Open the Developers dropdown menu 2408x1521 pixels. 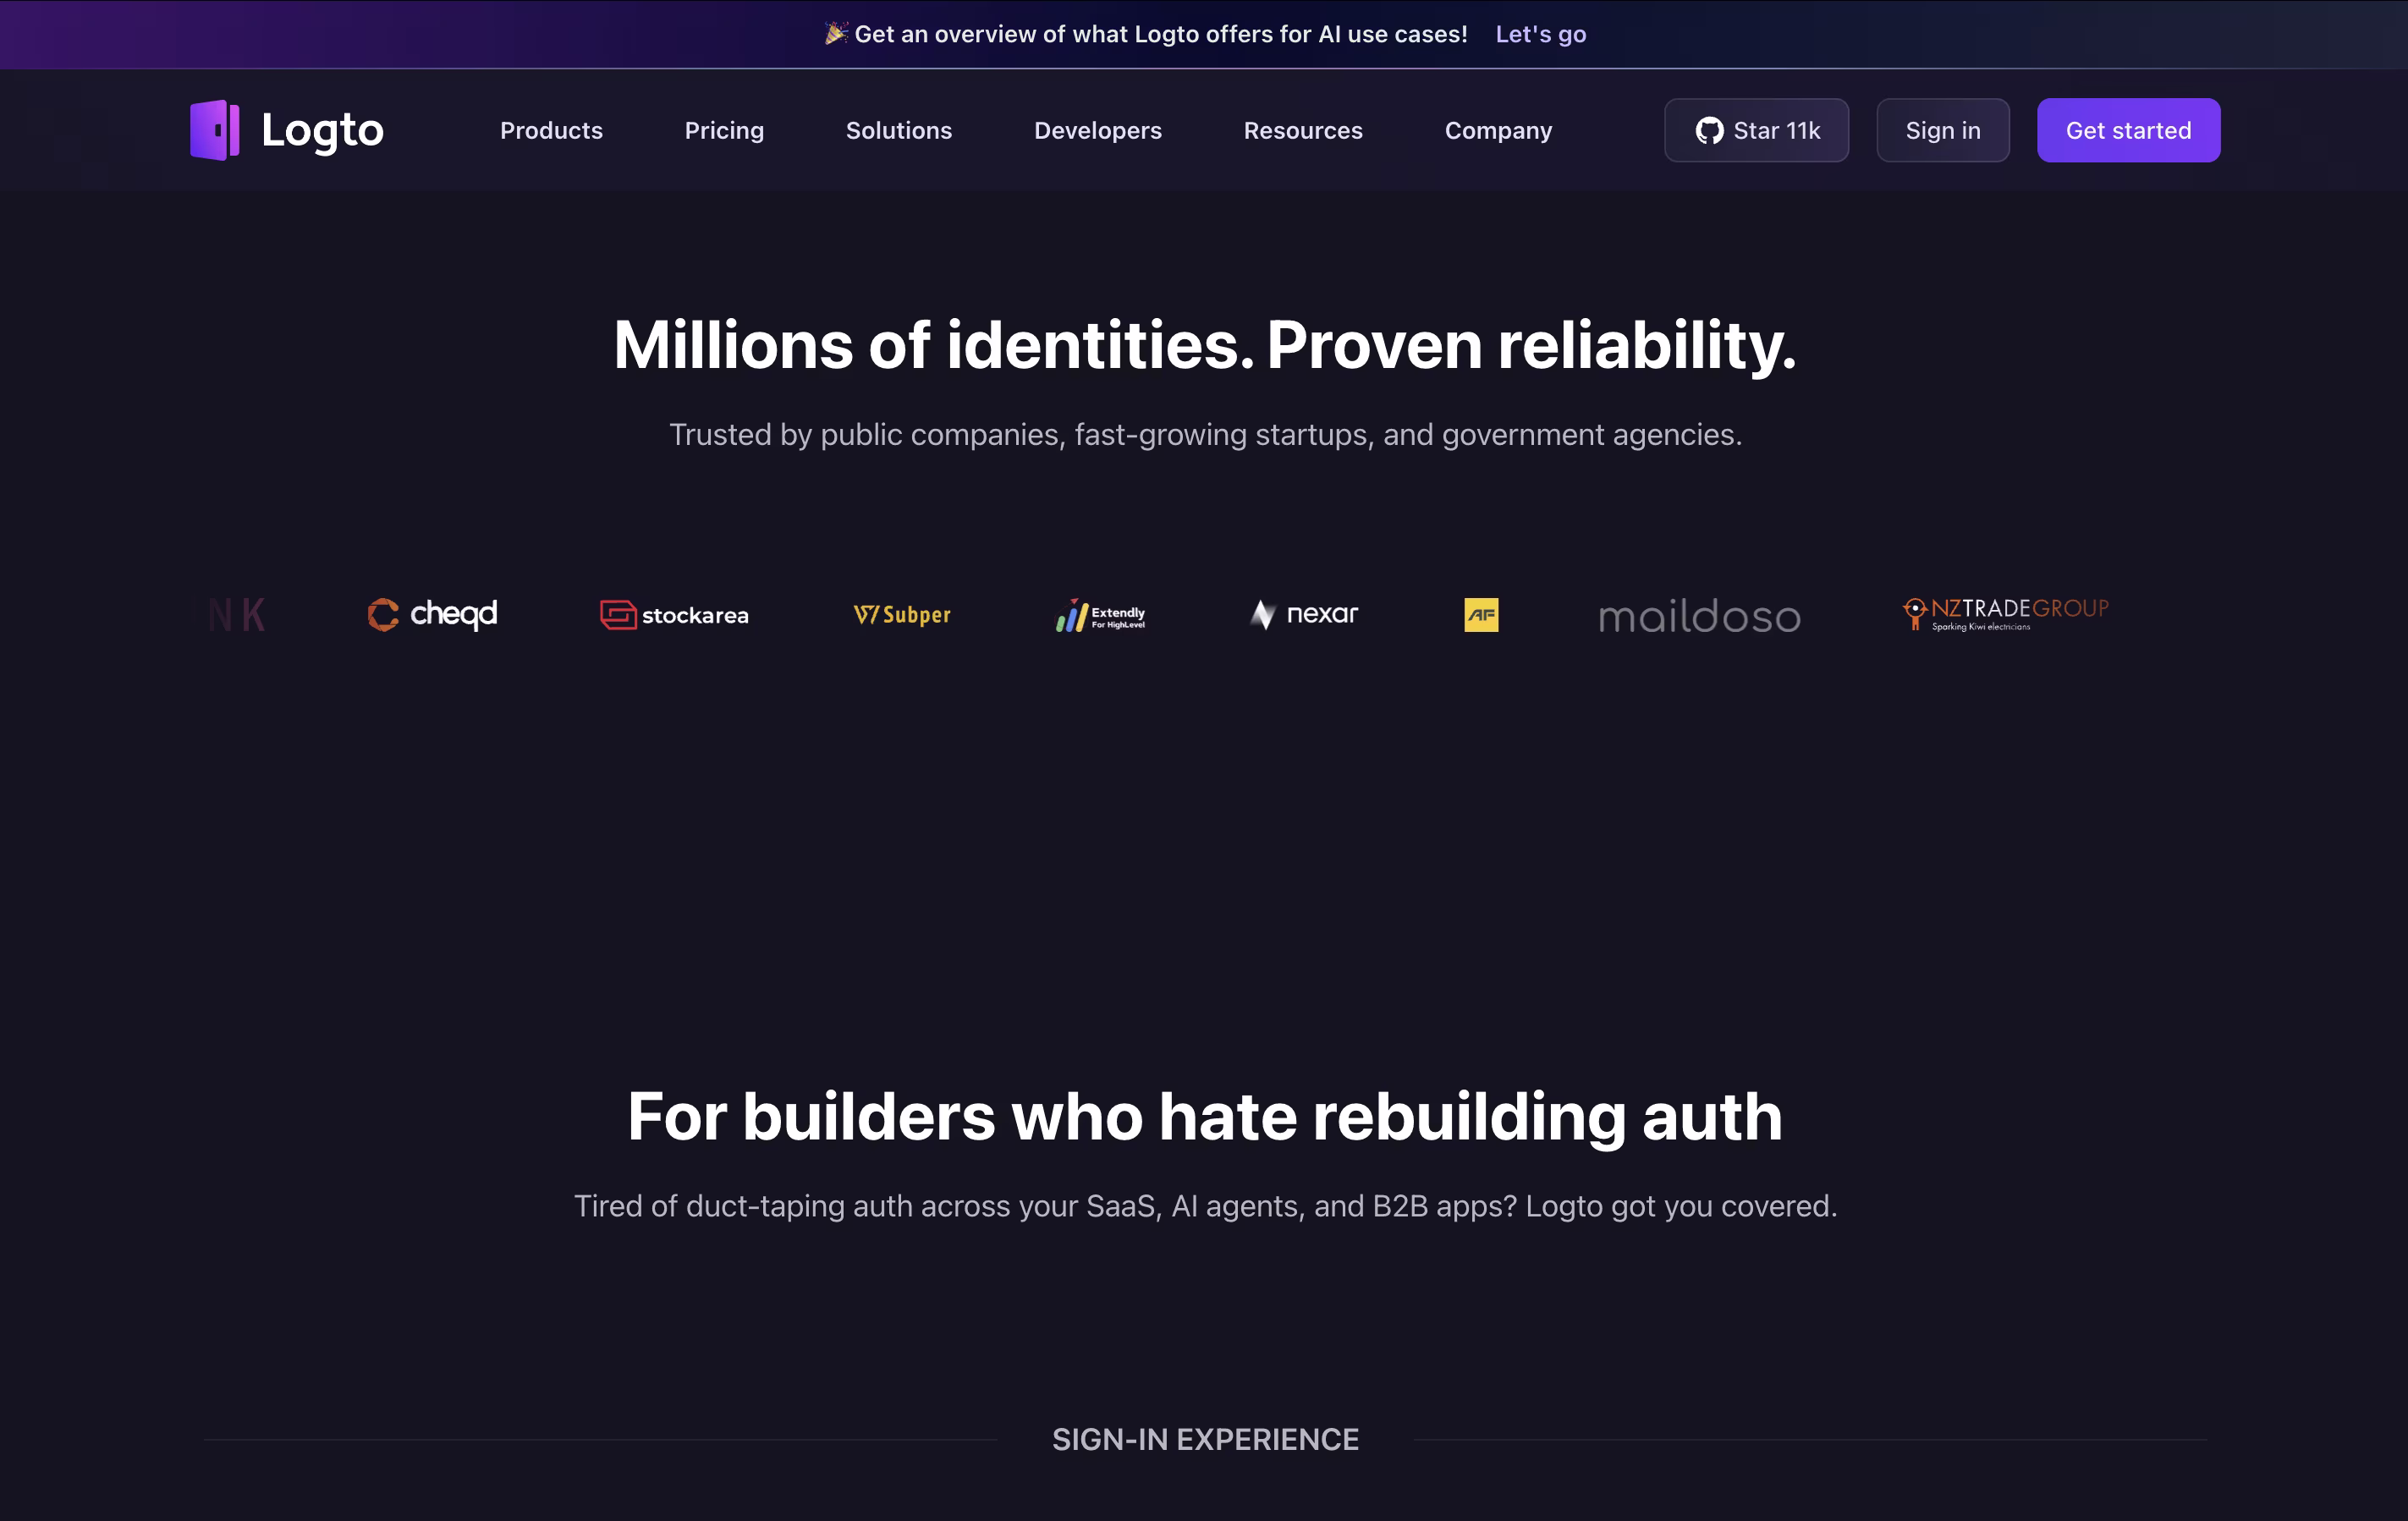(x=1097, y=131)
